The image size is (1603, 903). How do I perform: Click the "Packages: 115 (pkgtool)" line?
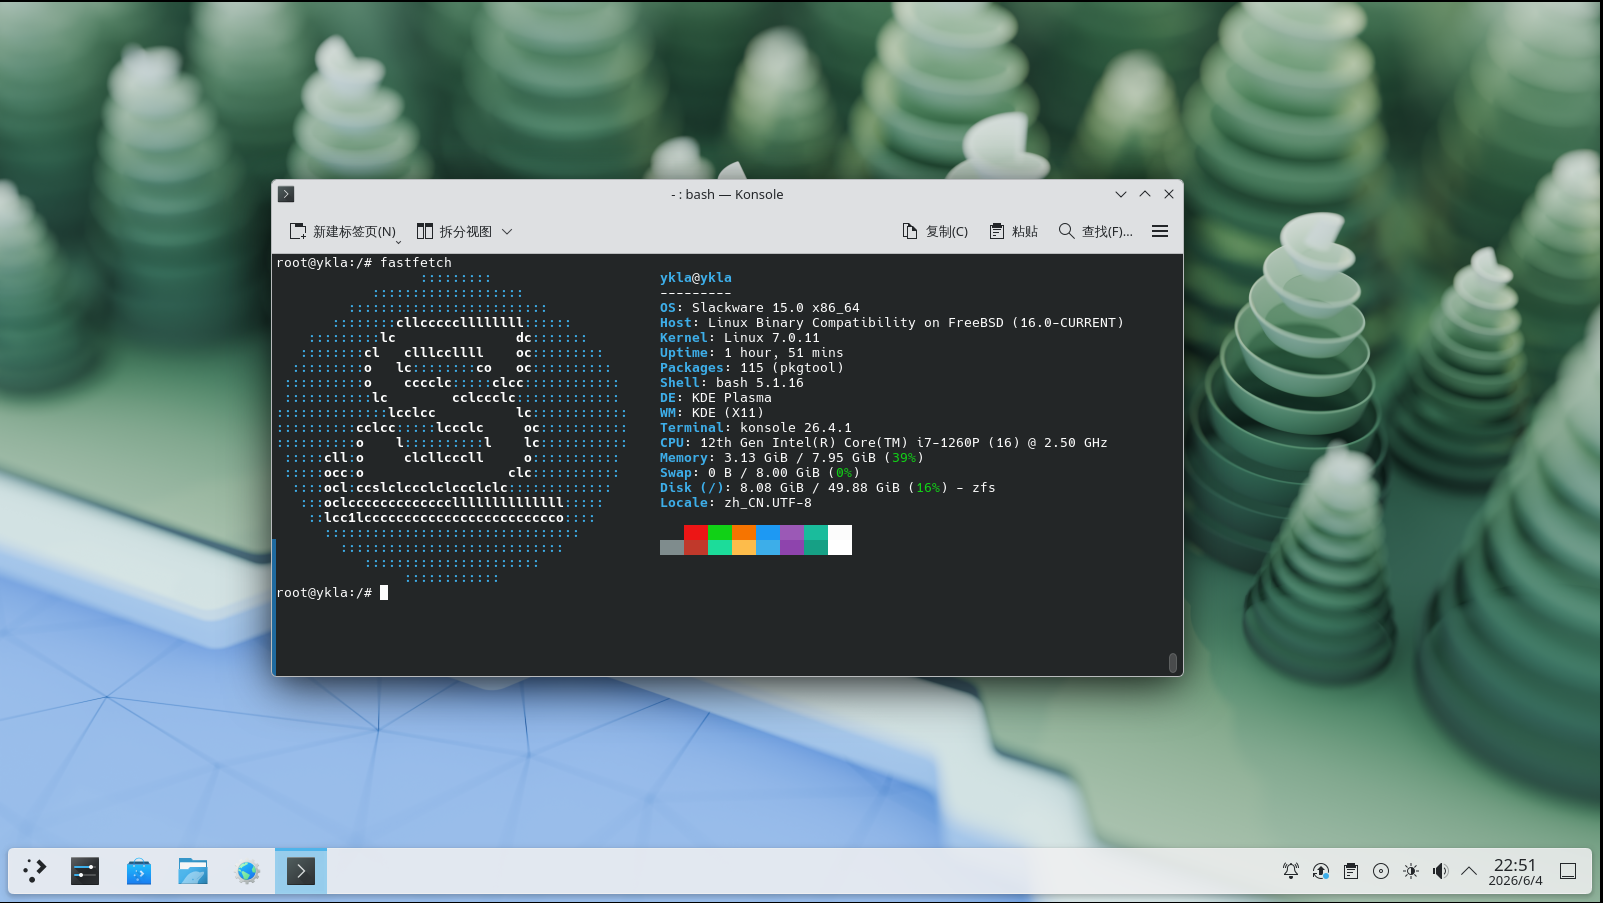(752, 368)
